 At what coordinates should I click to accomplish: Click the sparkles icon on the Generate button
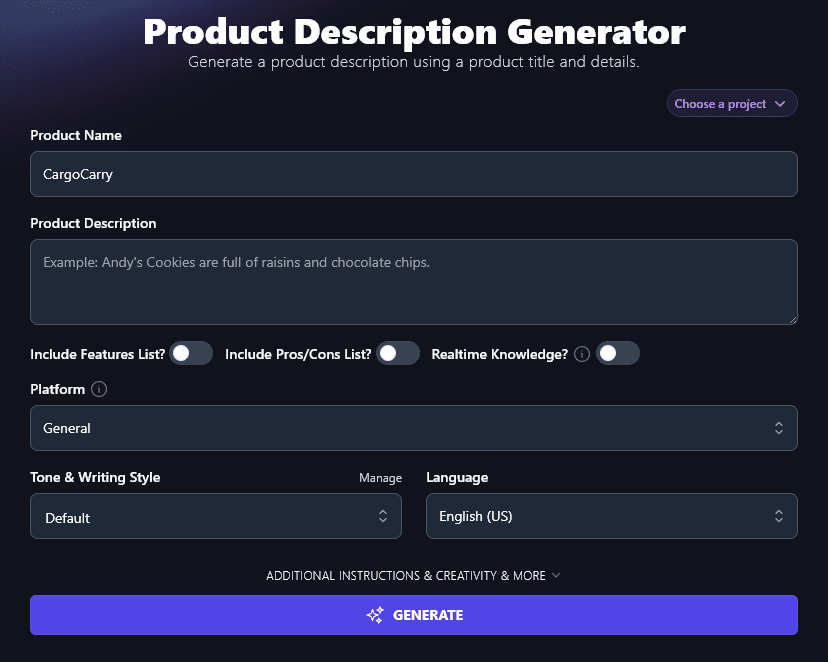[374, 615]
